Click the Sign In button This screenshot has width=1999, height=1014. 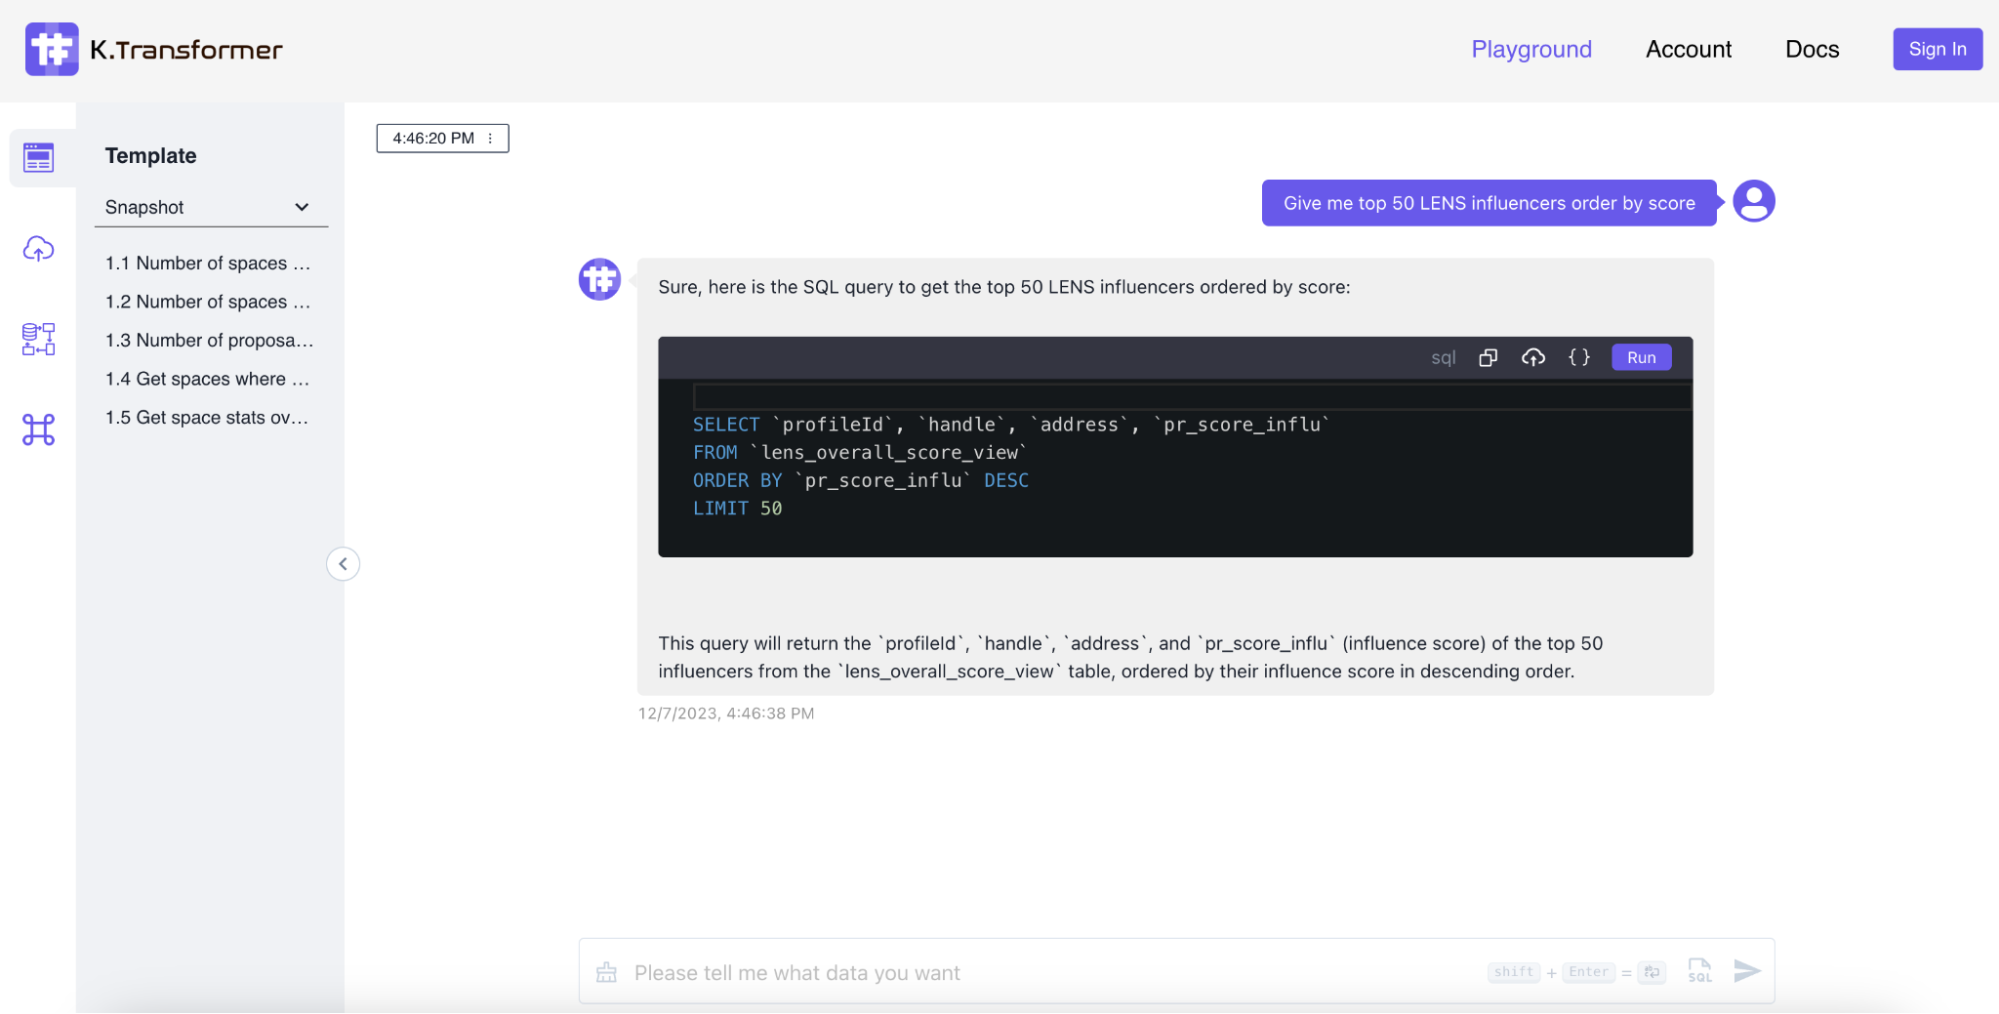(x=1937, y=49)
